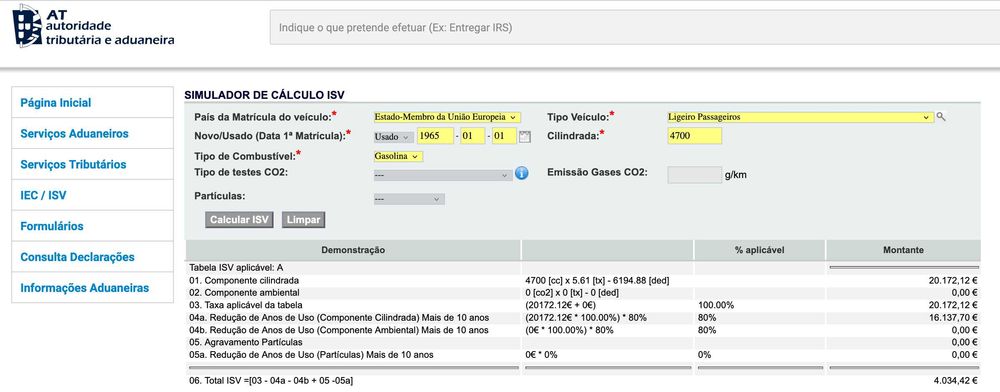Click the Cilindrada field showing 4700

tap(695, 136)
